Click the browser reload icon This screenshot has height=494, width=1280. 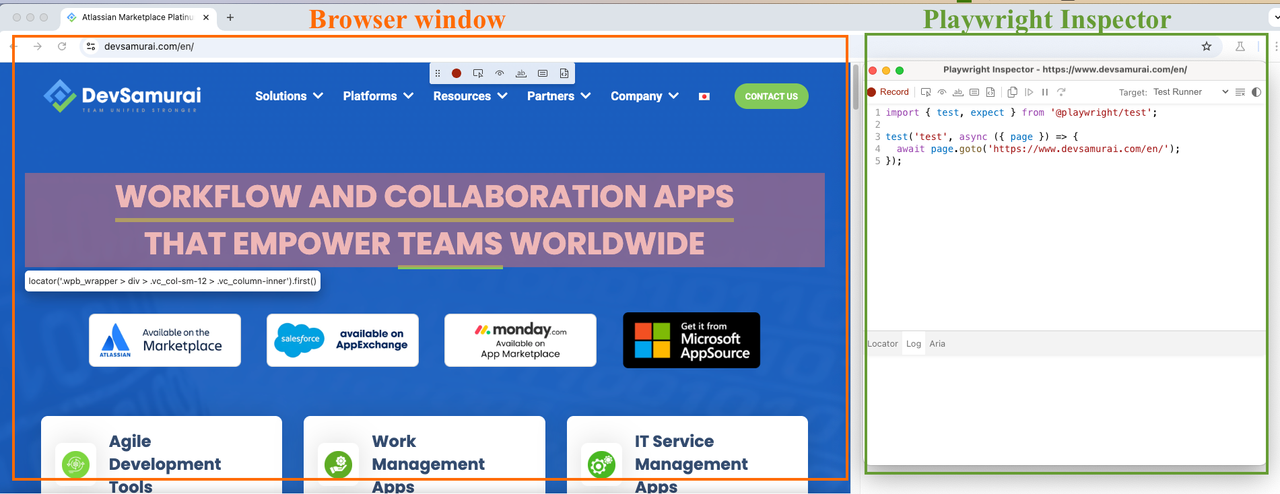tap(62, 46)
